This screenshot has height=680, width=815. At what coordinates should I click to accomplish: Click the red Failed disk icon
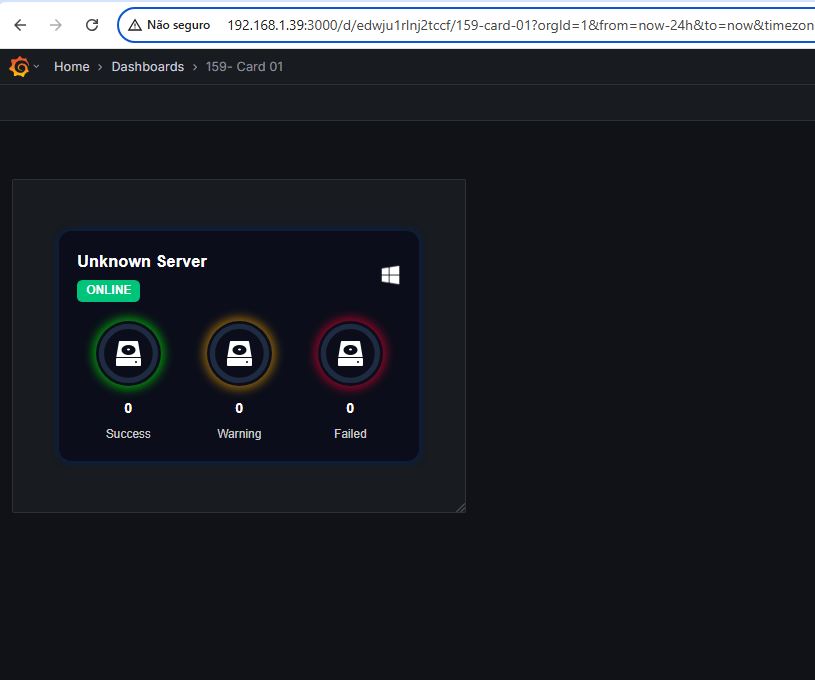[350, 354]
